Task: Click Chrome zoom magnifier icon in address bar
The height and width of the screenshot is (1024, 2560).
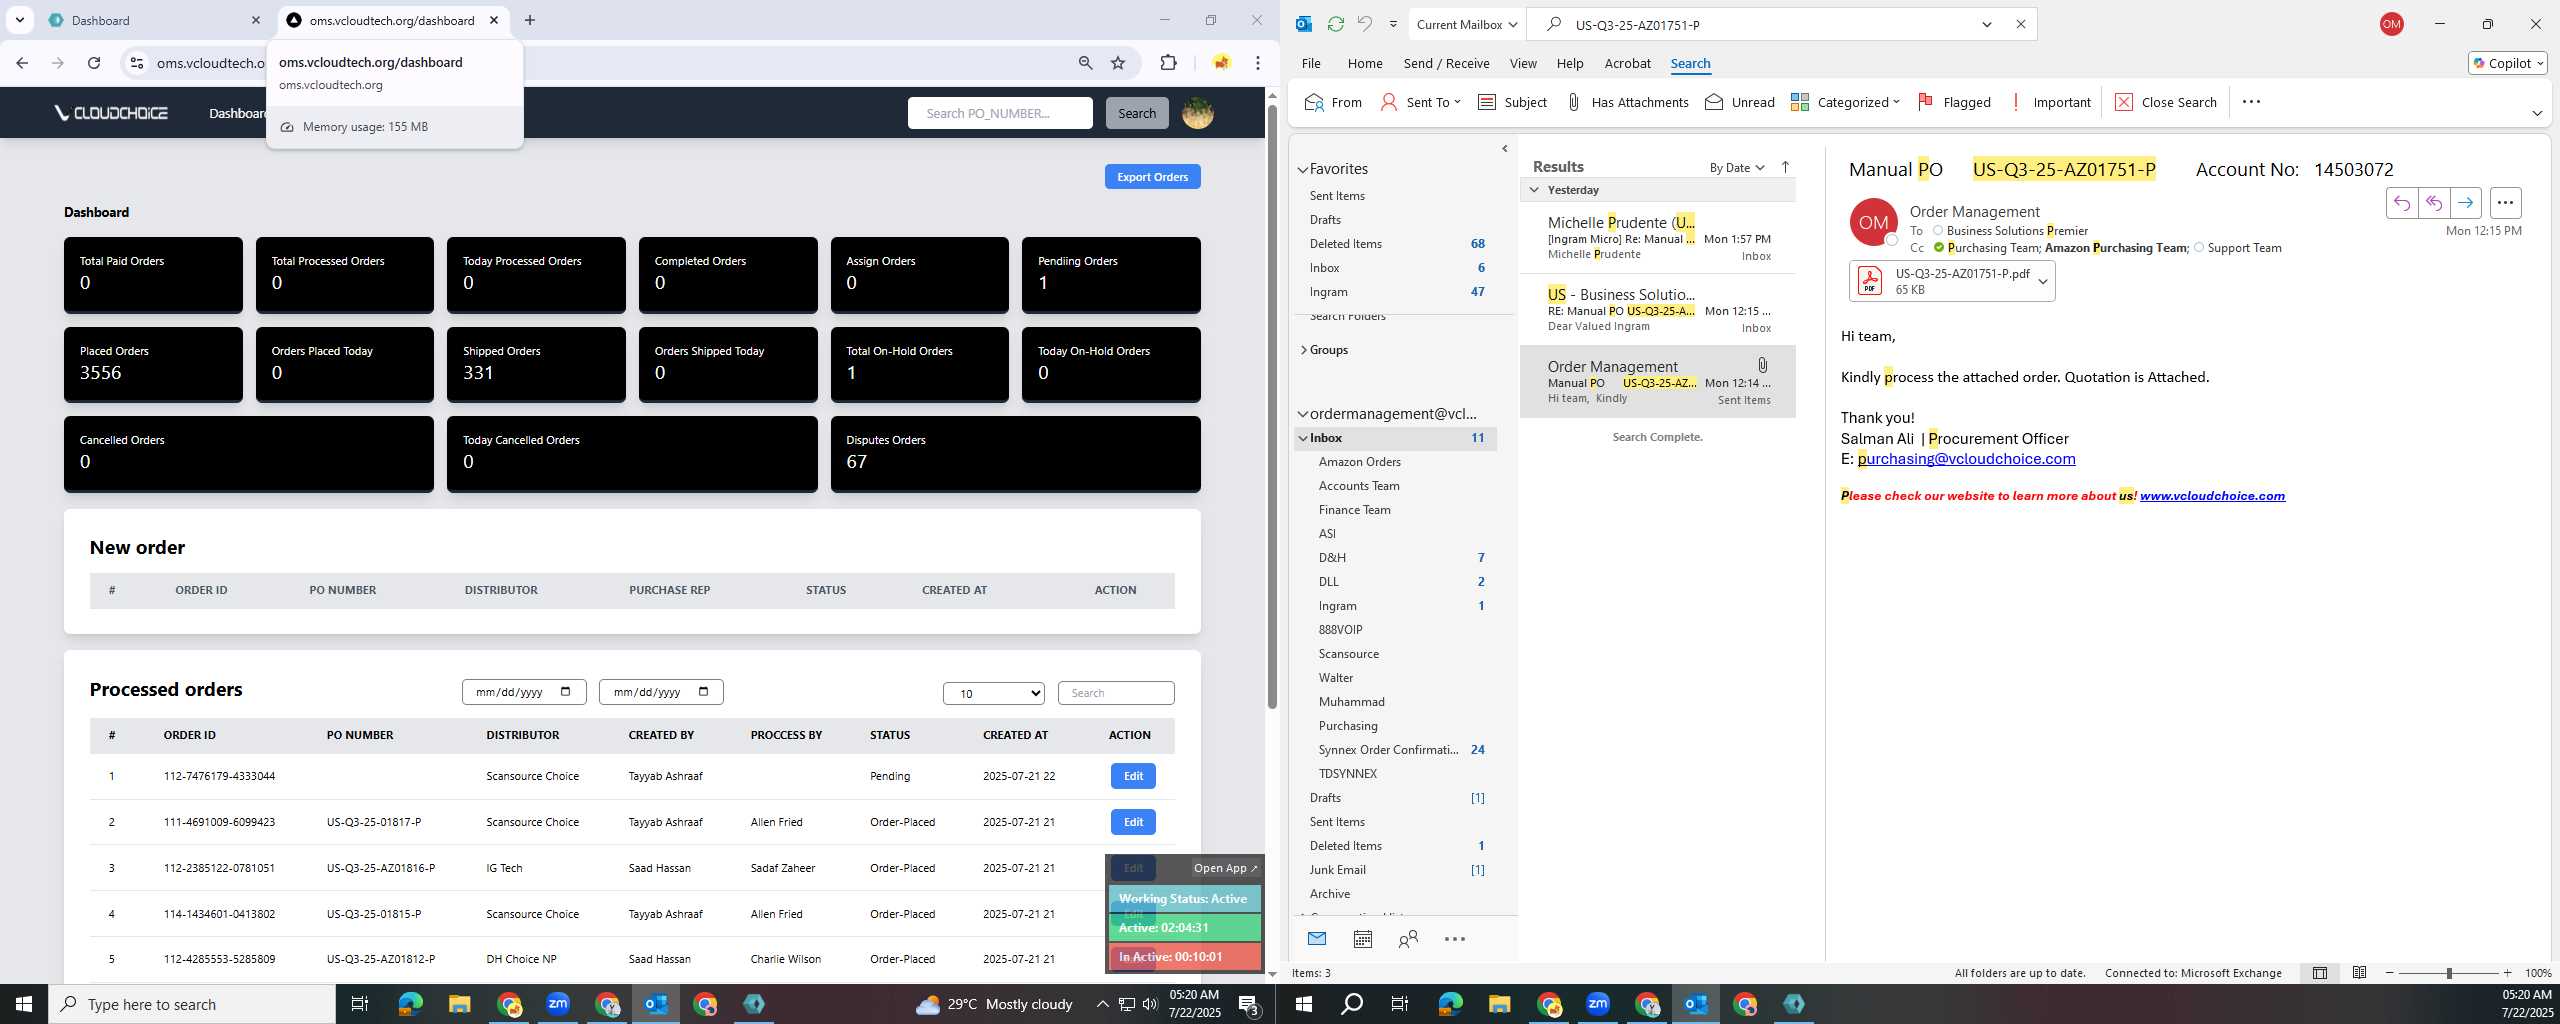Action: tap(1085, 63)
